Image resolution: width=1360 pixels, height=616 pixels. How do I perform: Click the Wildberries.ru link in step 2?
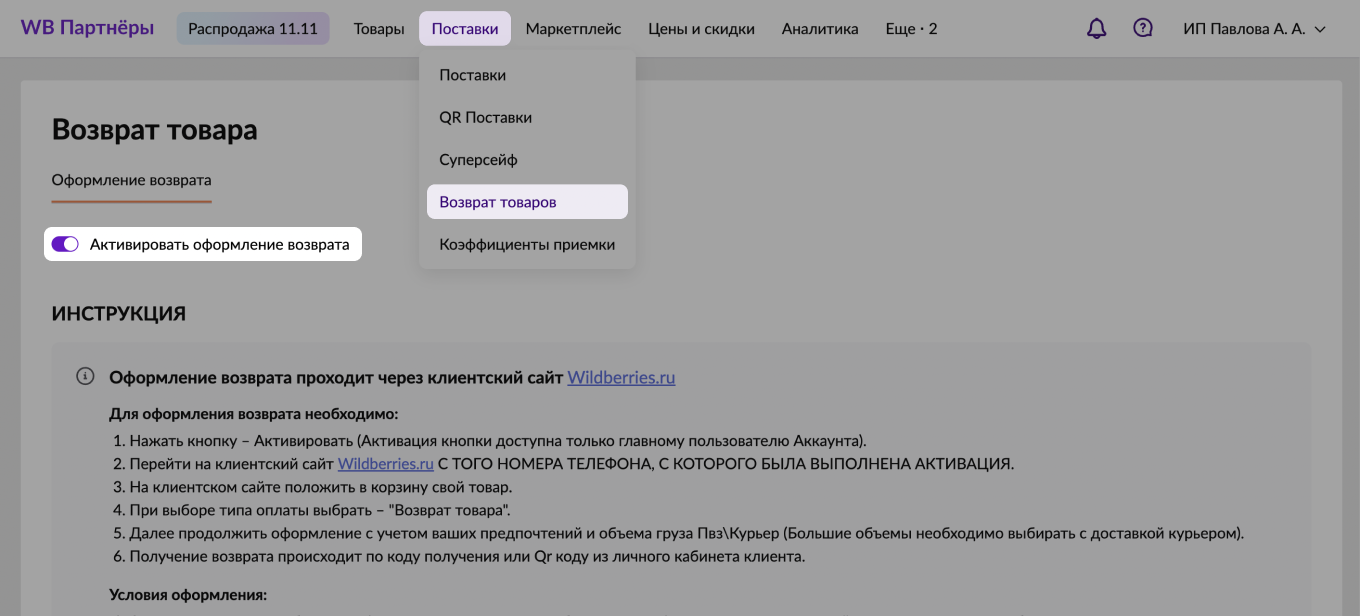(385, 463)
